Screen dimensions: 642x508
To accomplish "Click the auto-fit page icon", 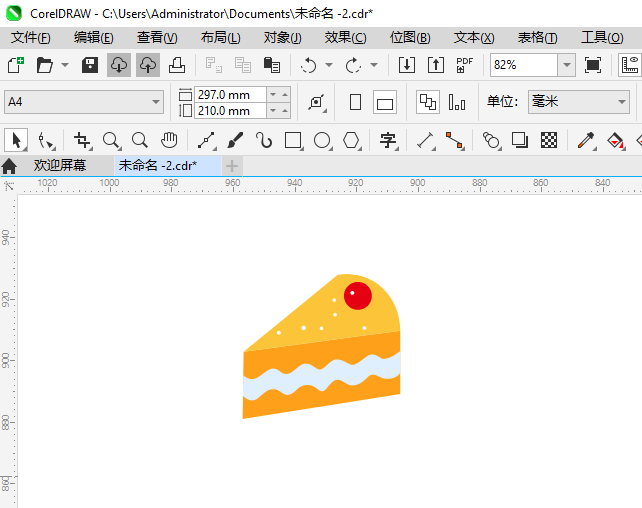I will coord(317,102).
